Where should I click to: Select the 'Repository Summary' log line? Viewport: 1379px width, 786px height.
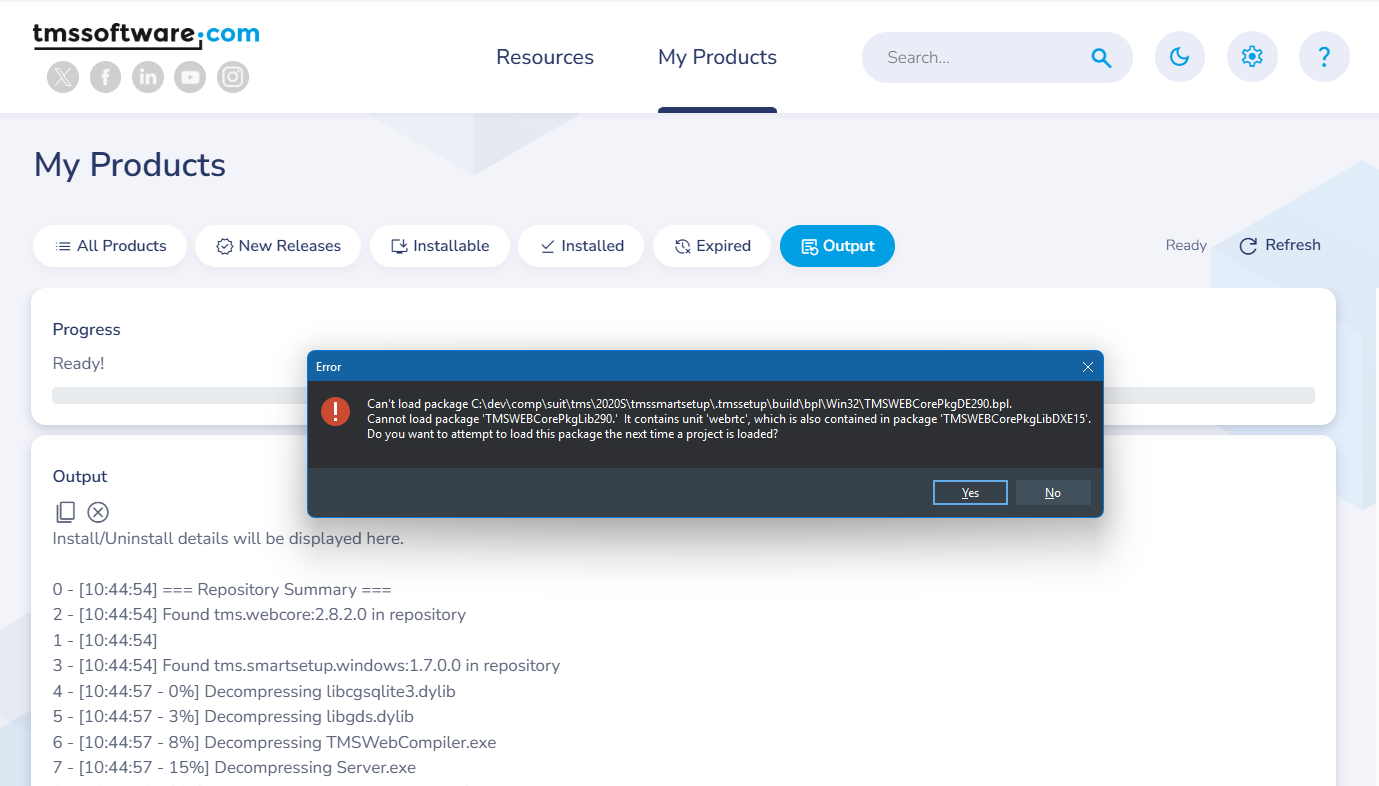coord(222,590)
